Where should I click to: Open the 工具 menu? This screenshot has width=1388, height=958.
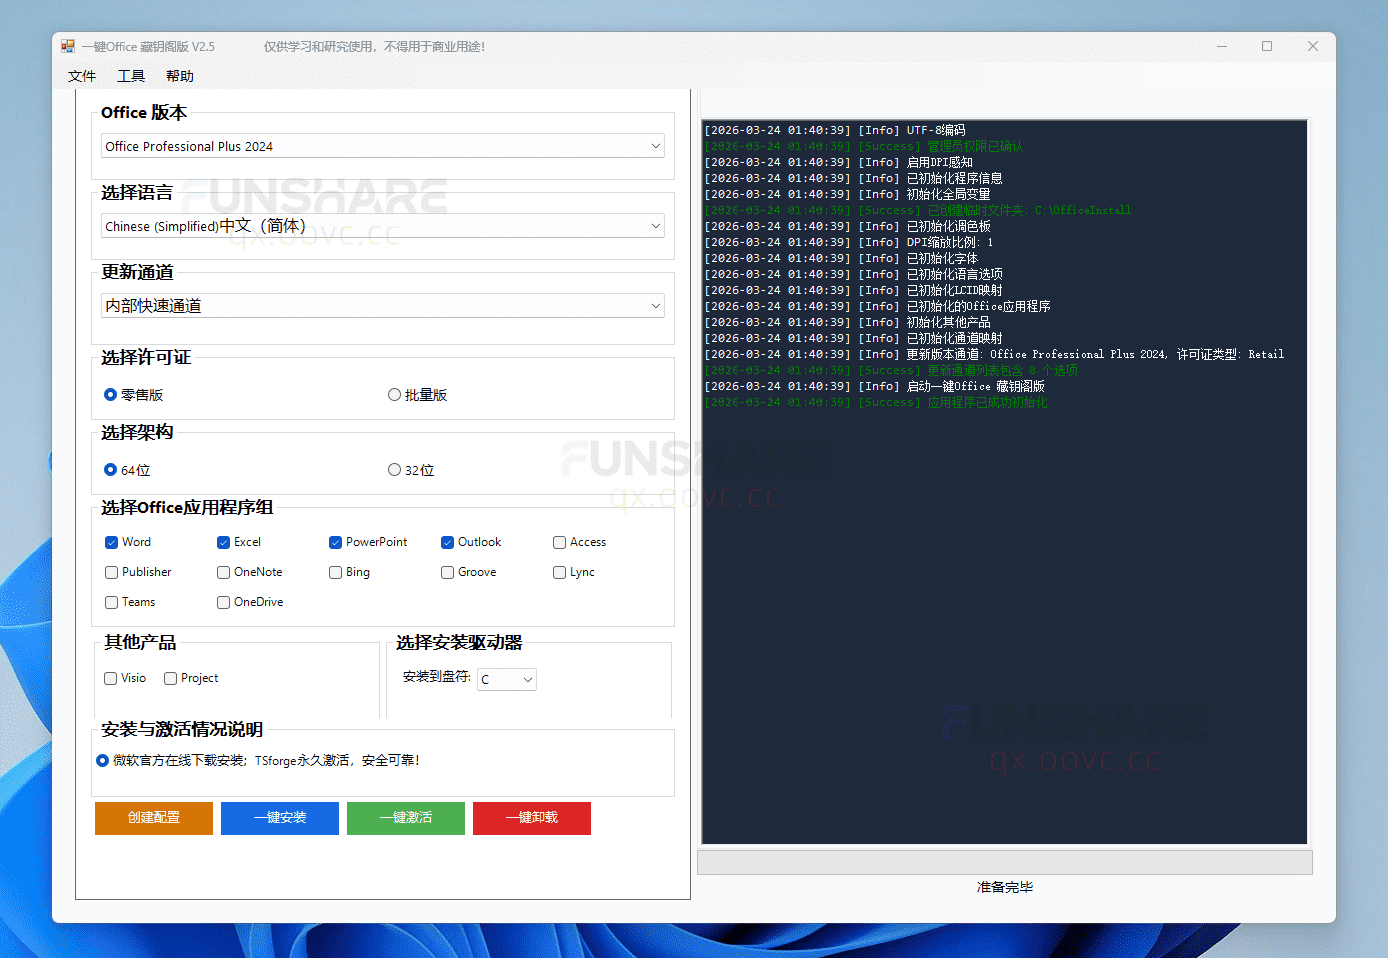[x=131, y=75]
